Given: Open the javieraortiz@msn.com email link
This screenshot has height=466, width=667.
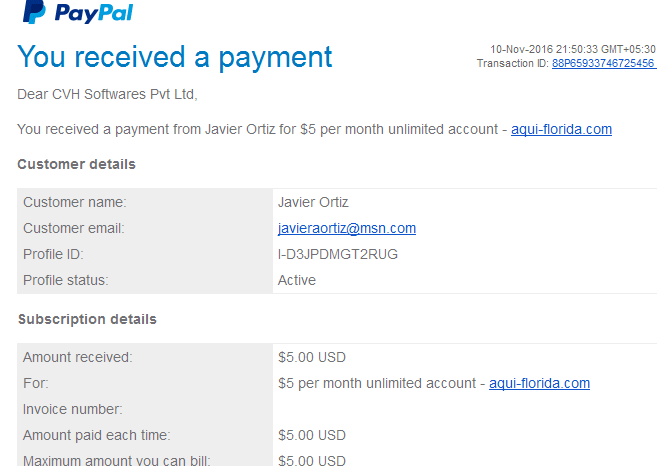Looking at the screenshot, I should pyautogui.click(x=347, y=228).
